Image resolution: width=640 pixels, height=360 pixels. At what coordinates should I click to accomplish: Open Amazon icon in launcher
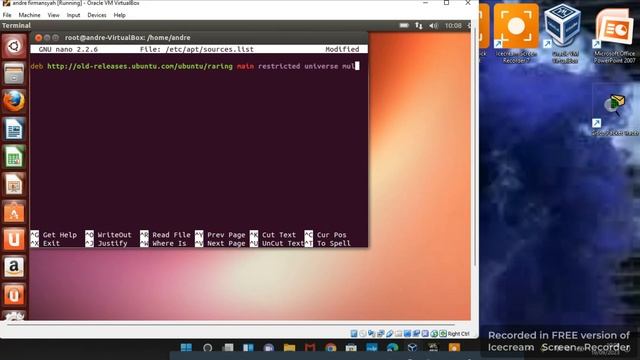14,267
